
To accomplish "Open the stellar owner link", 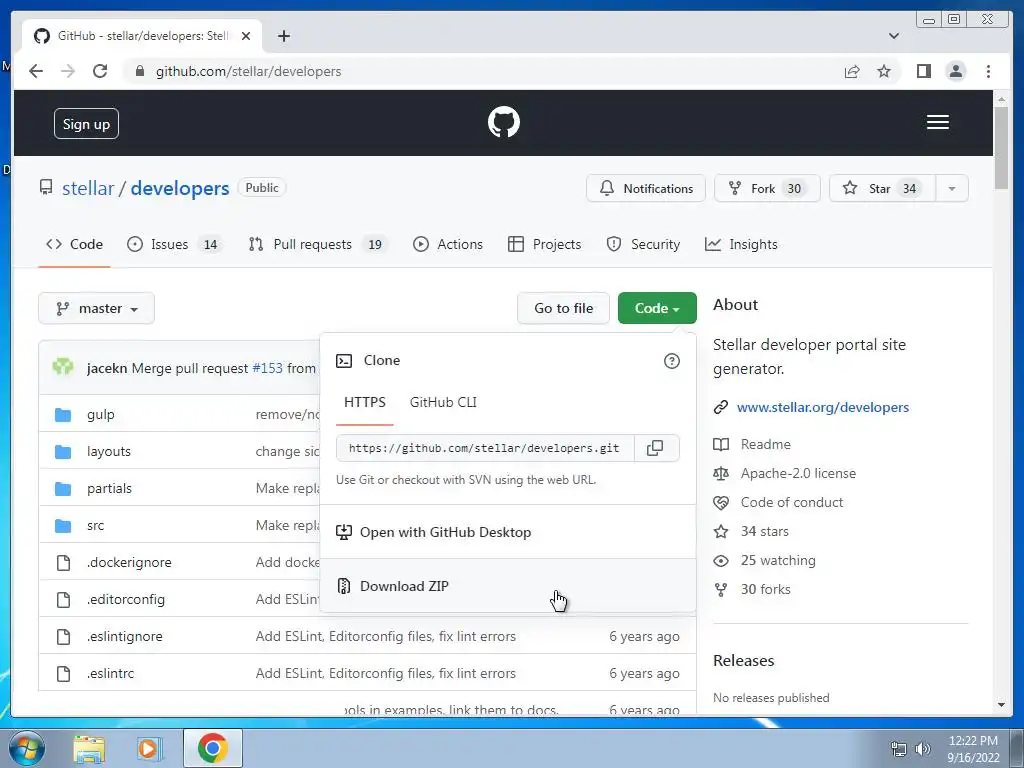I will [88, 188].
